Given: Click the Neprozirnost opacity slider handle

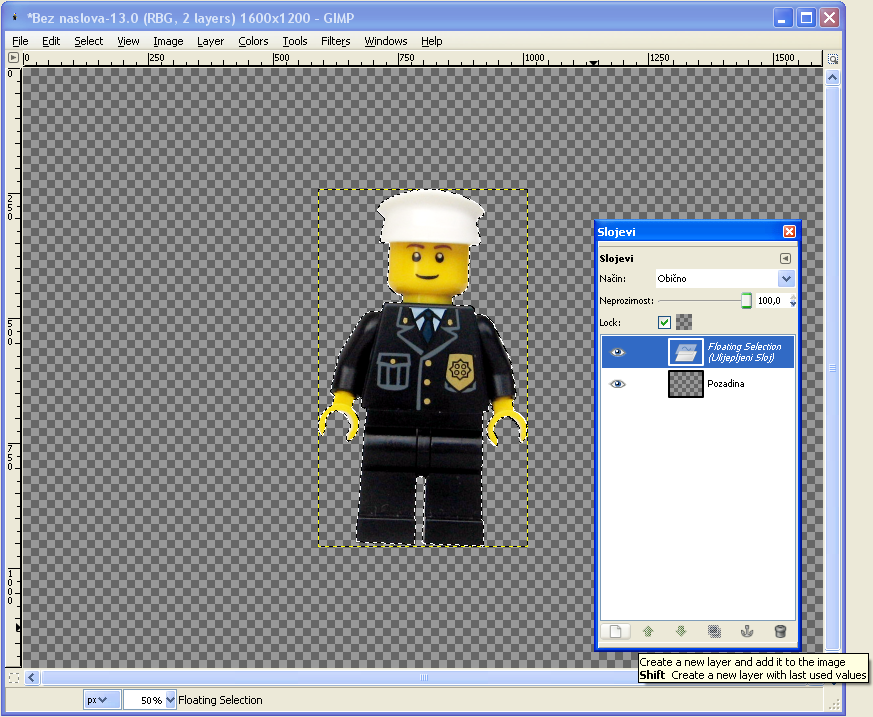Looking at the screenshot, I should [x=746, y=301].
